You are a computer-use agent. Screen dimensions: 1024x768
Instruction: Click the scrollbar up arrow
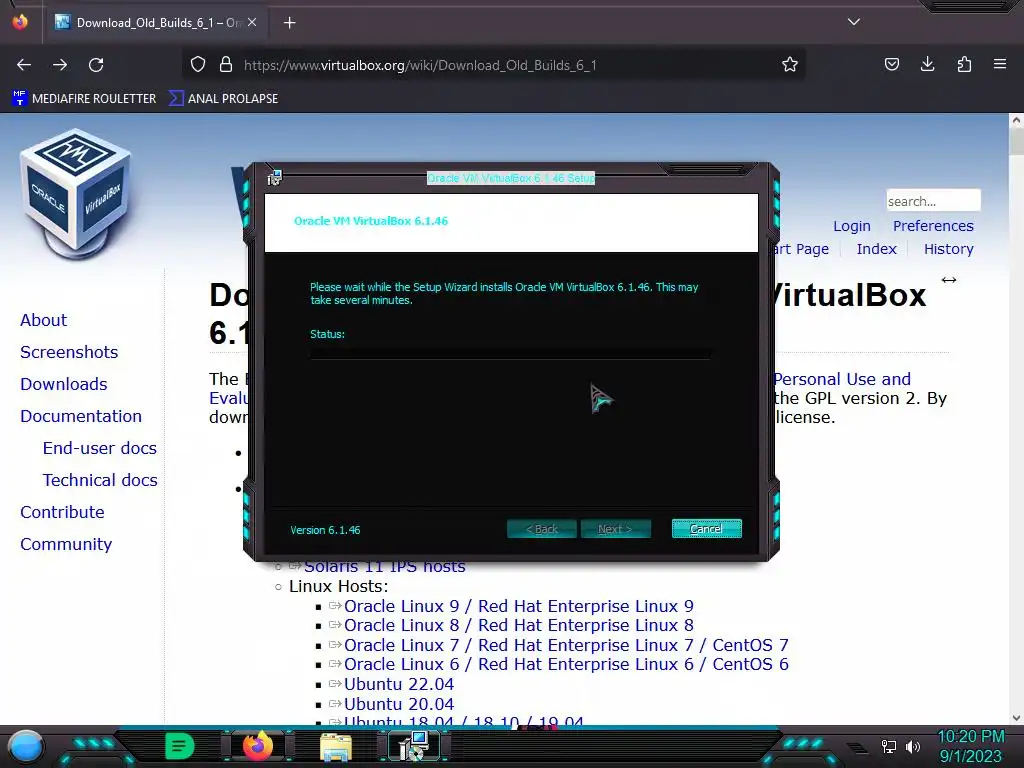tap(1016, 120)
